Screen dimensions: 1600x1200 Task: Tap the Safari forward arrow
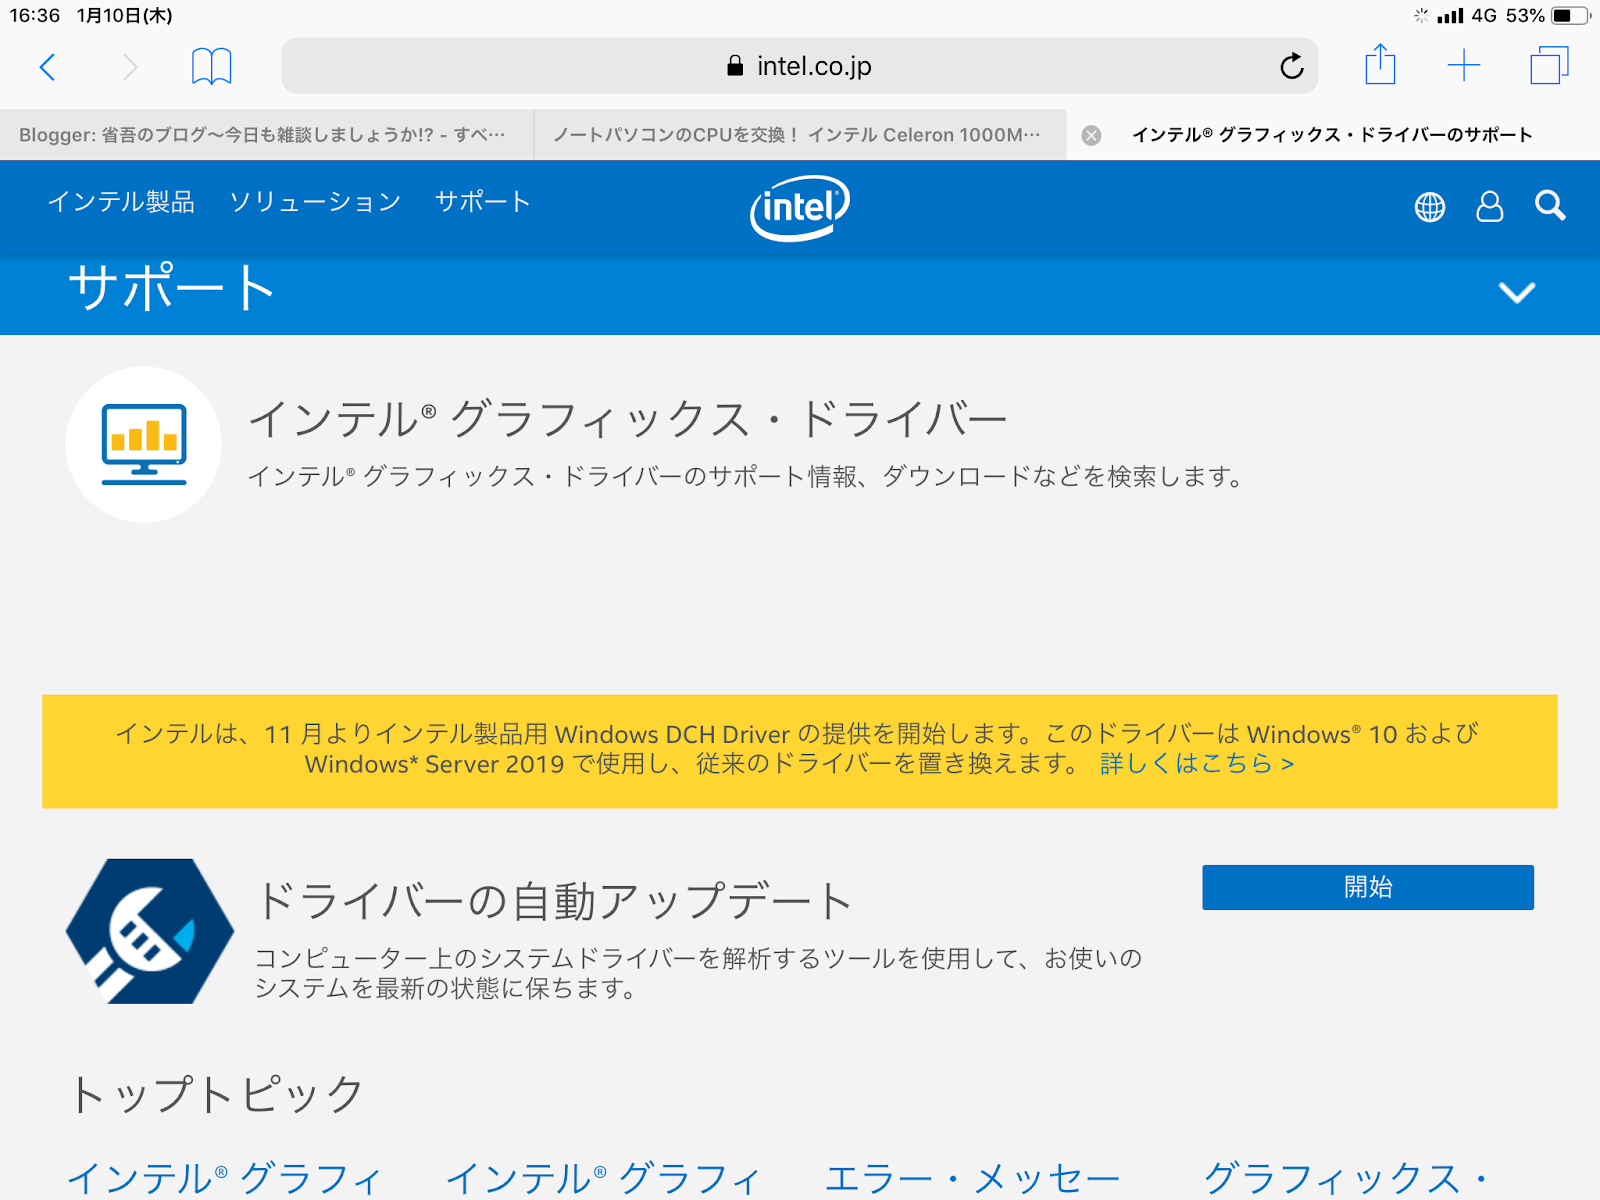130,67
